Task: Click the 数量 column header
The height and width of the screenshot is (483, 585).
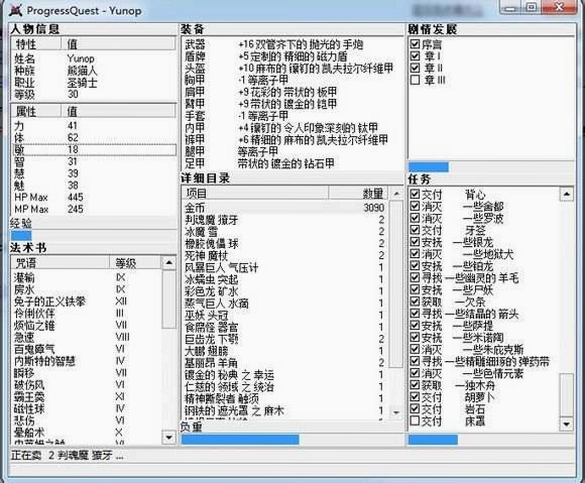Action: [x=359, y=193]
